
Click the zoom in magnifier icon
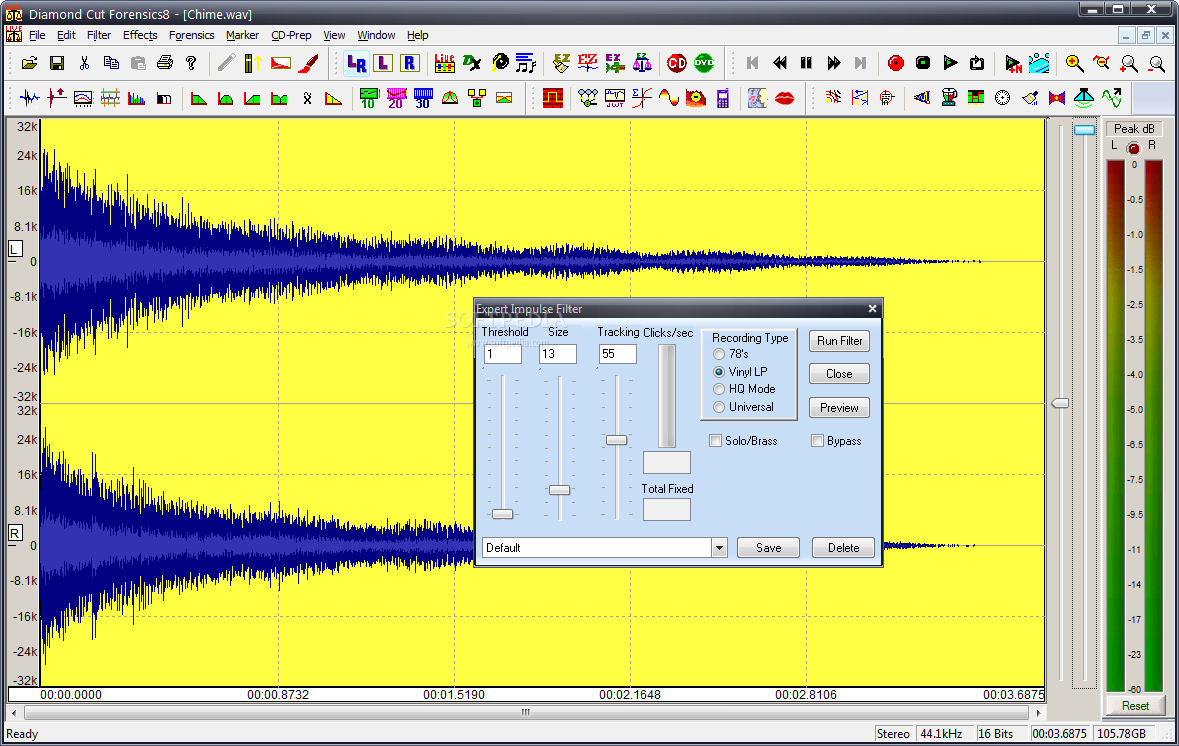coord(1074,63)
